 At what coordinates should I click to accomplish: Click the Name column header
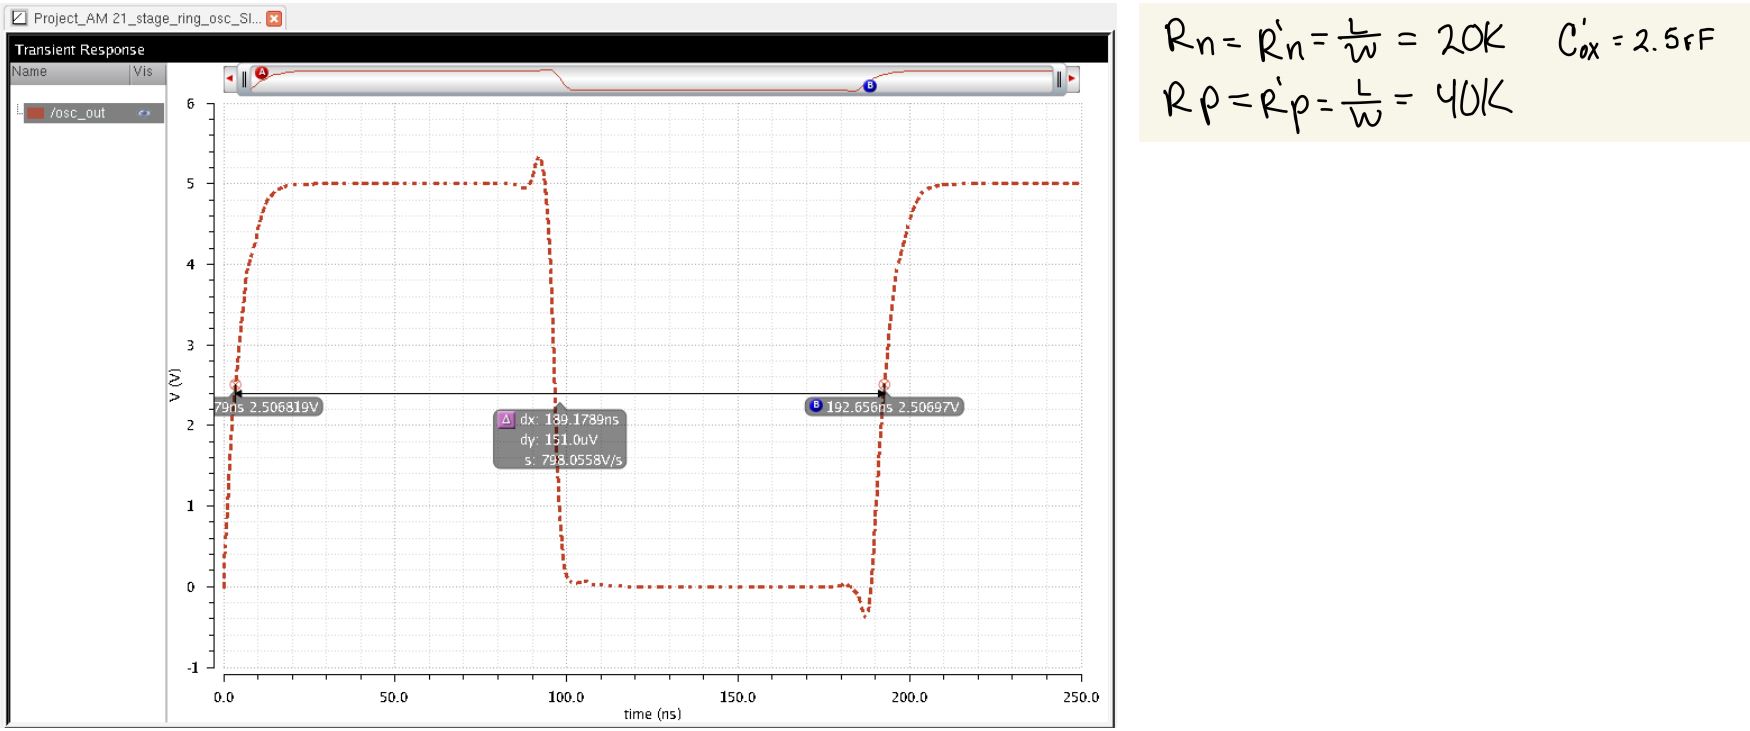tap(30, 72)
